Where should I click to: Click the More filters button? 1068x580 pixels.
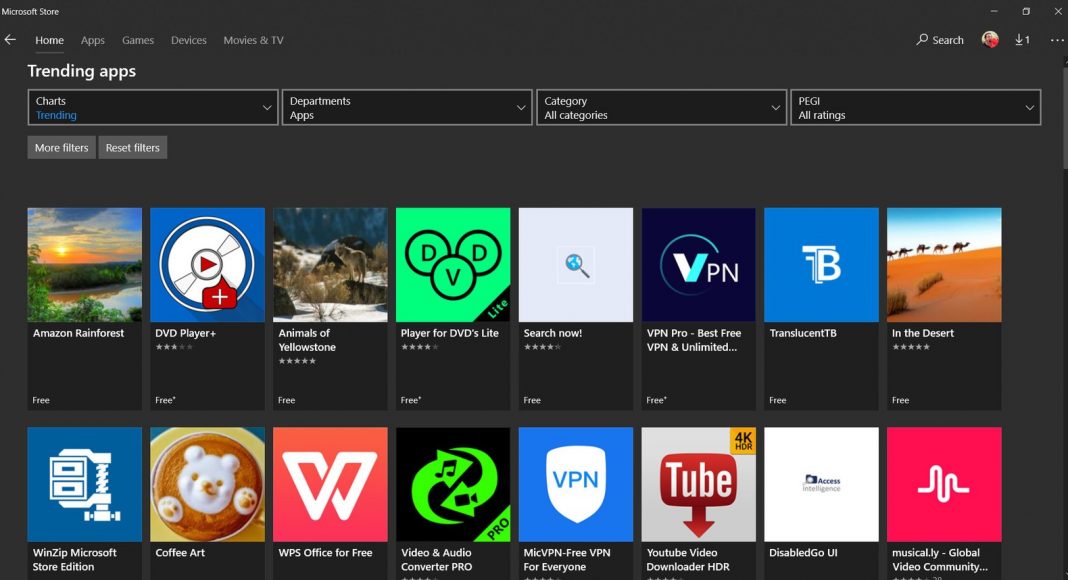pos(61,148)
